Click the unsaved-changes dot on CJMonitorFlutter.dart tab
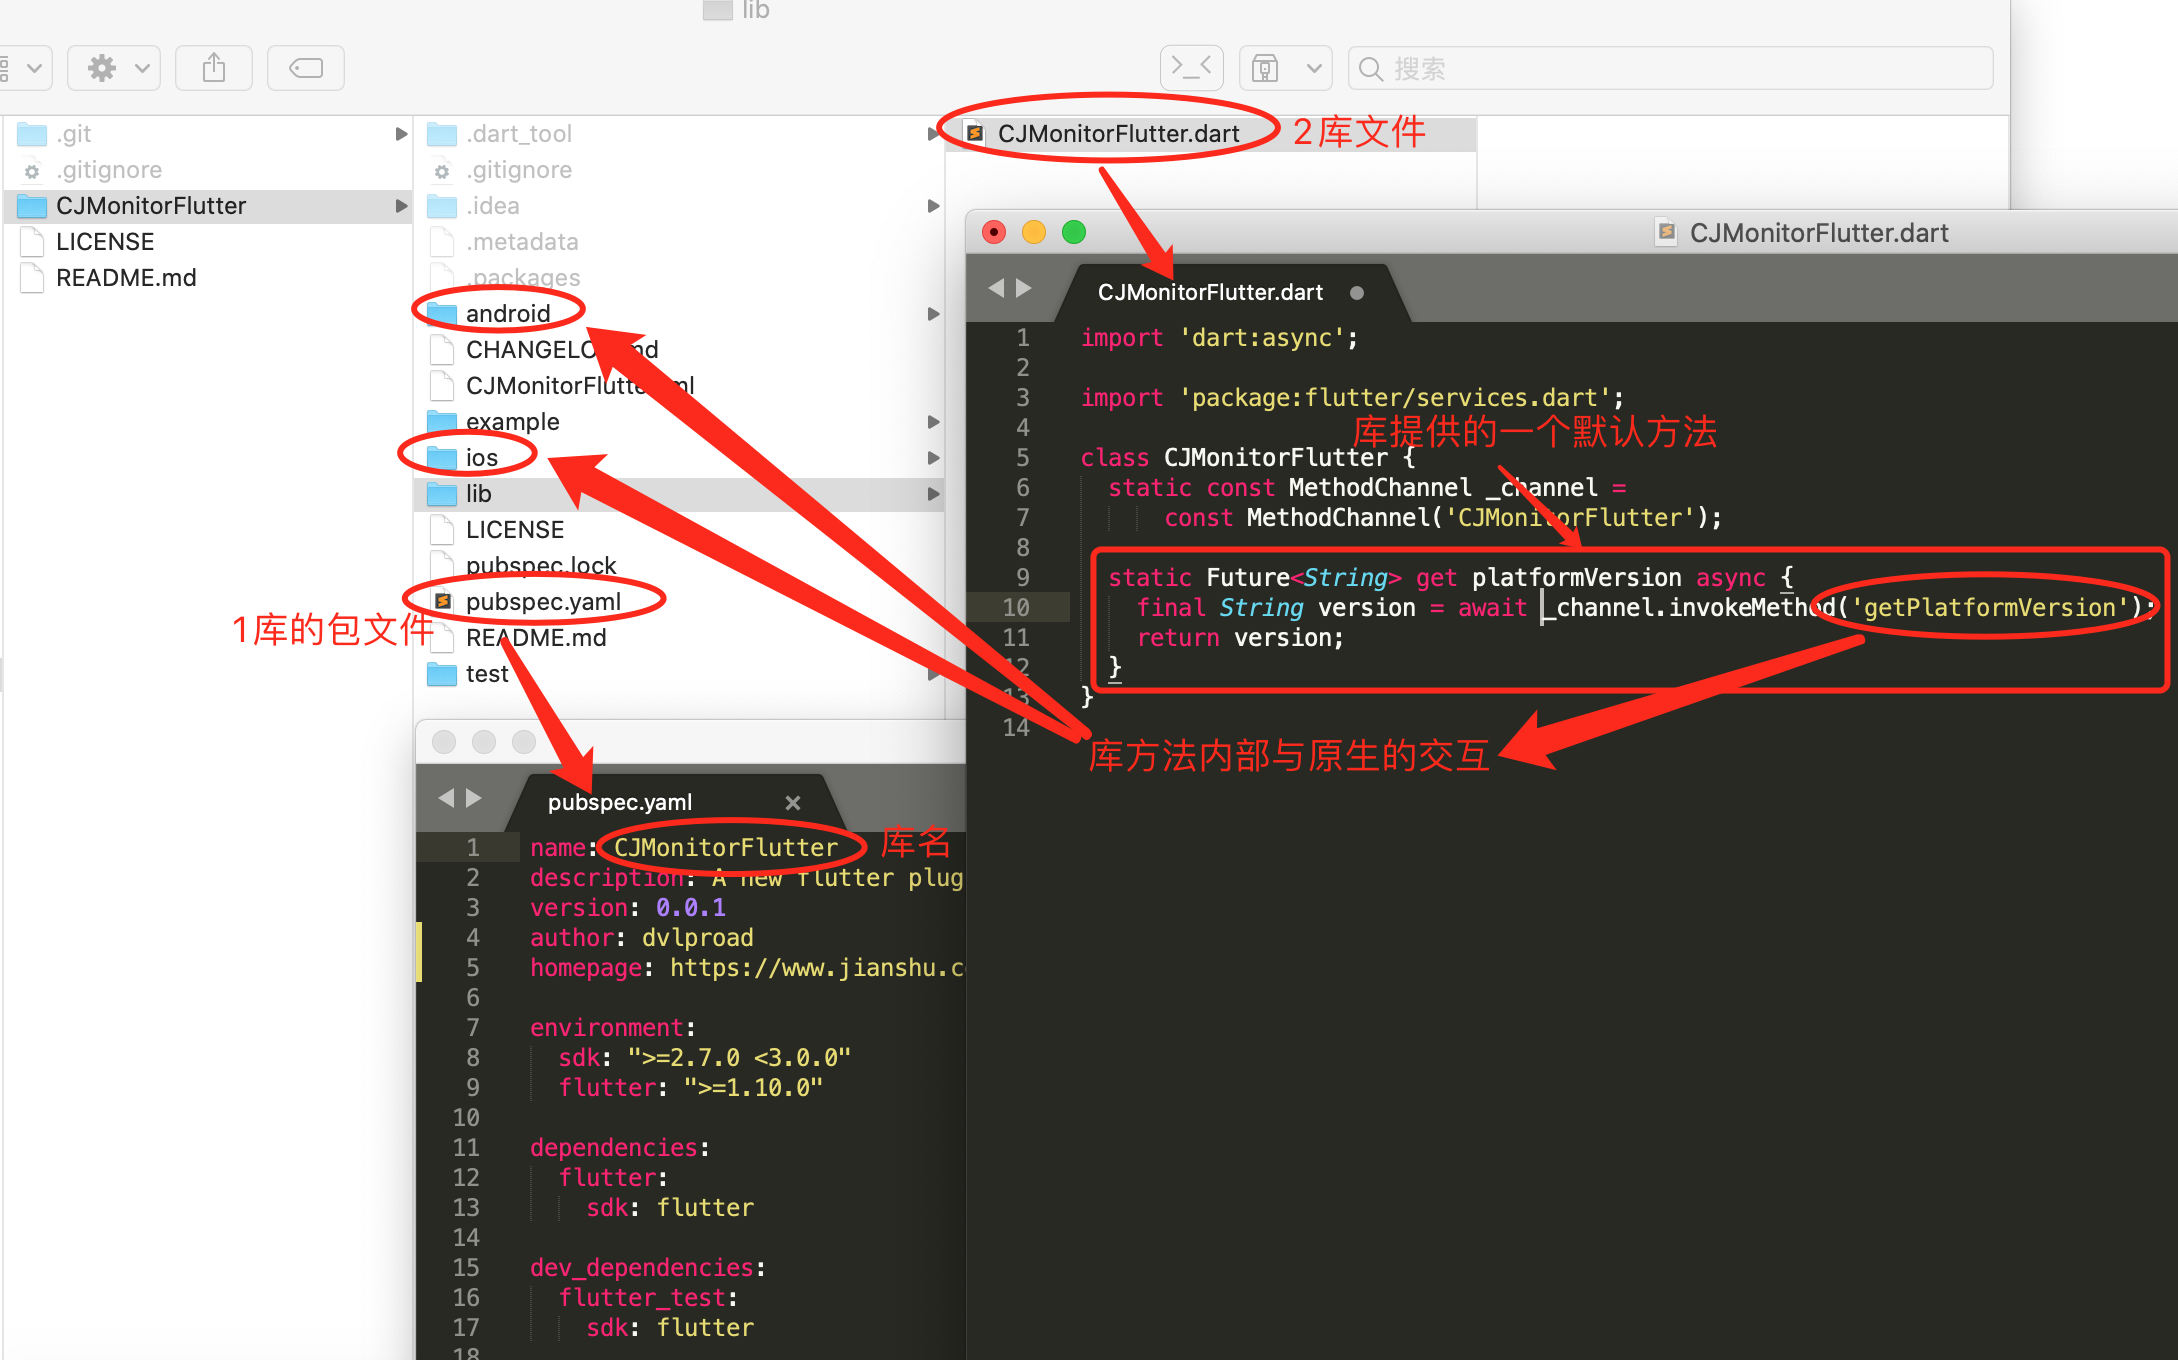2178x1360 pixels. click(1357, 293)
